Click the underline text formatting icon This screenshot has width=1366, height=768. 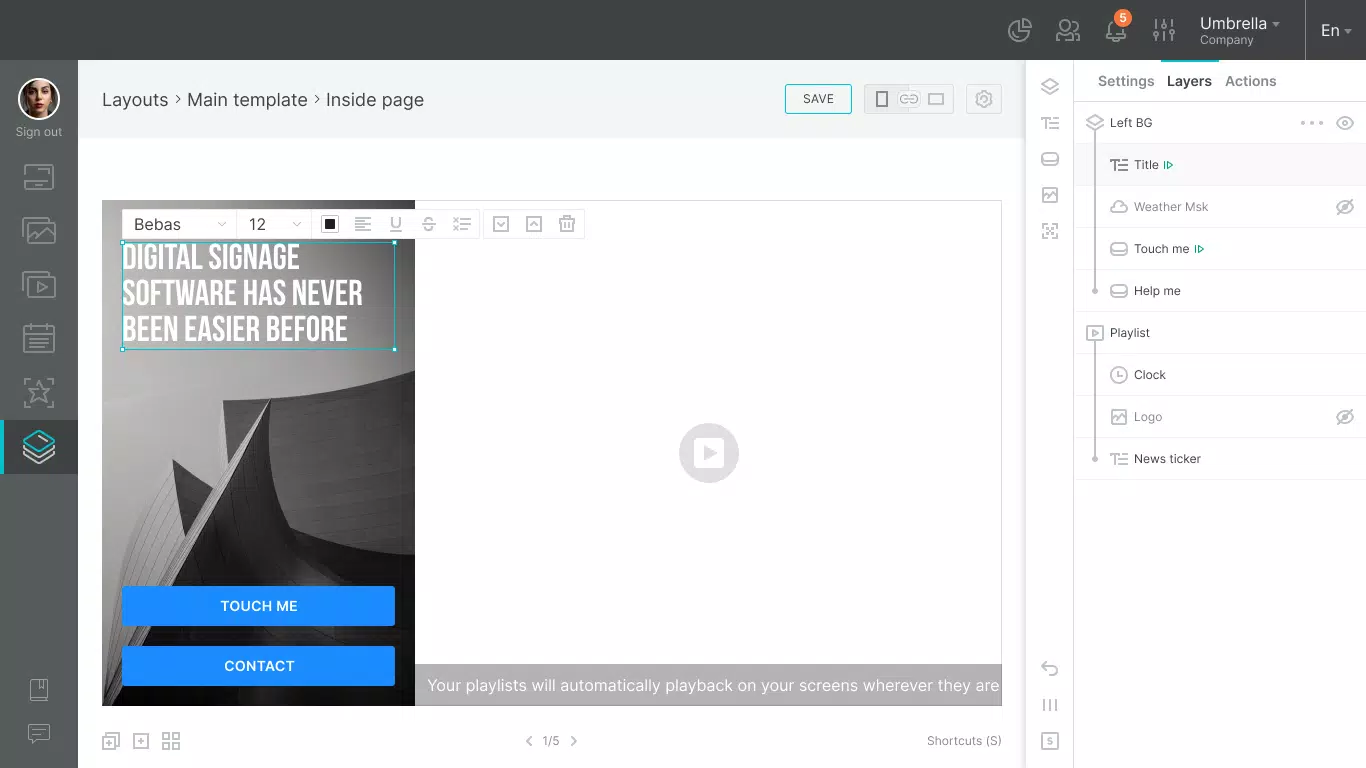[396, 224]
